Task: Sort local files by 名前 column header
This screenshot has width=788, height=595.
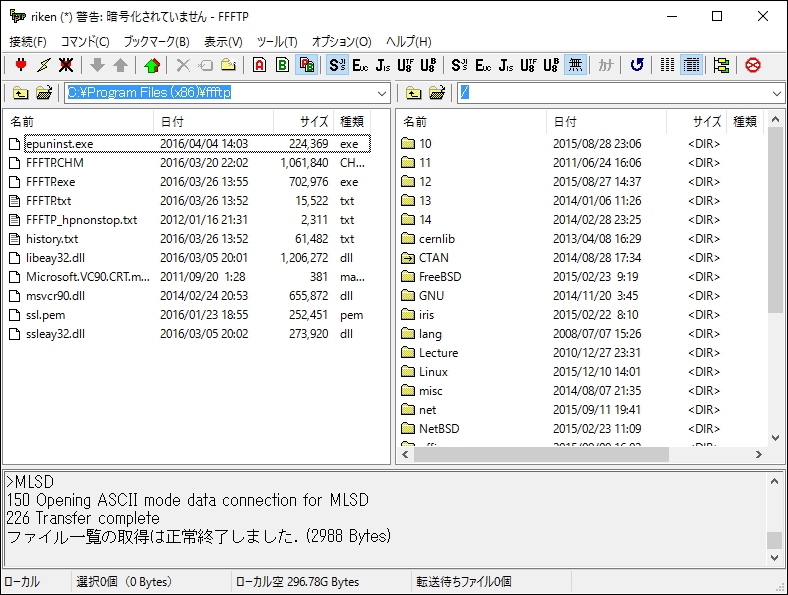Action: pos(79,122)
